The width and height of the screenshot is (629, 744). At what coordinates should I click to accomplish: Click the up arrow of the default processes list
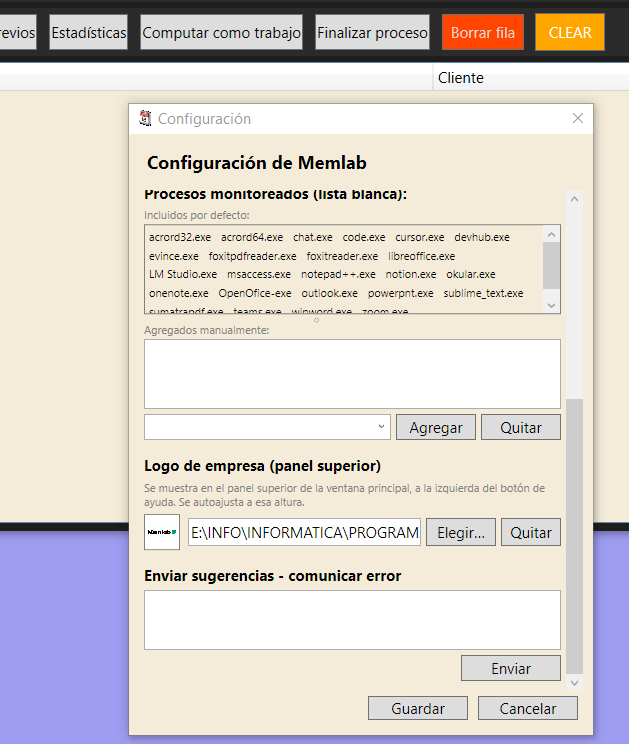(551, 234)
